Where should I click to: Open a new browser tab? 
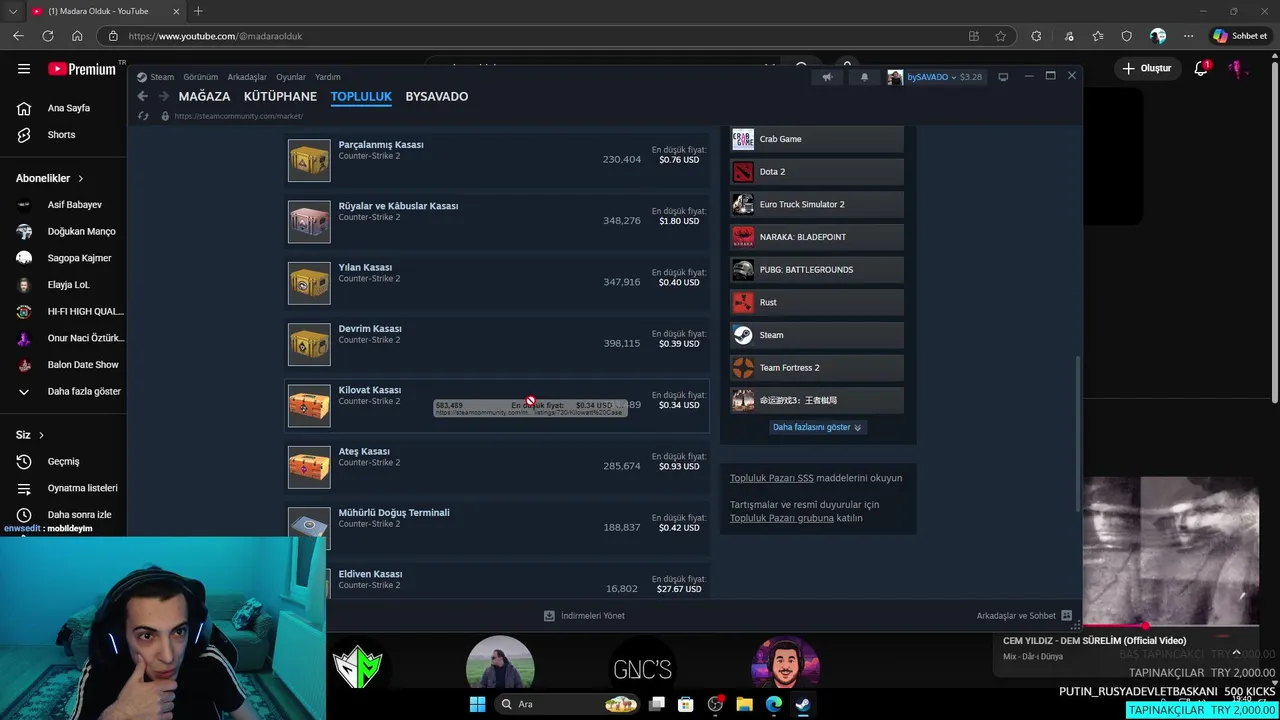point(198,11)
